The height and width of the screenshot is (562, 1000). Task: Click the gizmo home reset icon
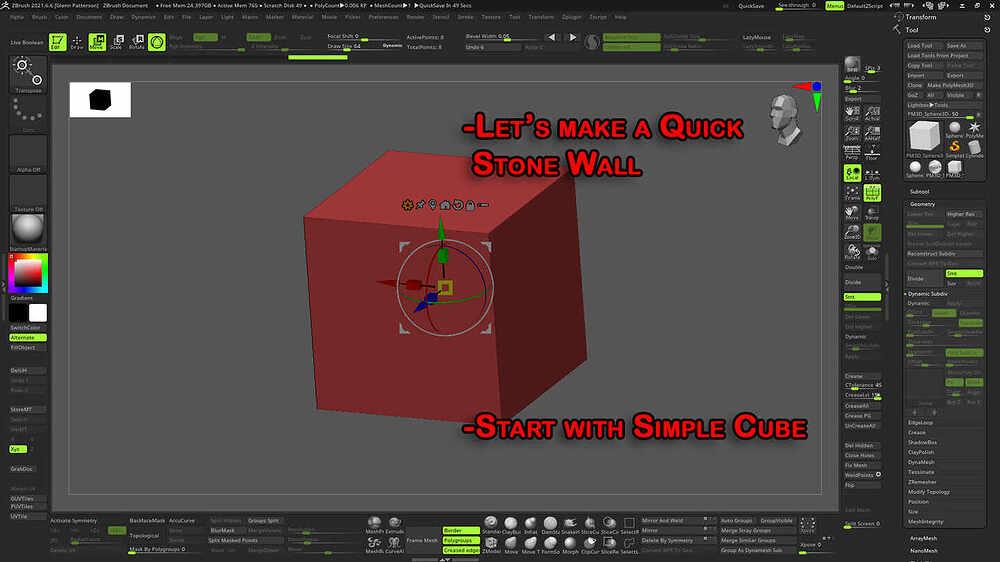(x=445, y=205)
